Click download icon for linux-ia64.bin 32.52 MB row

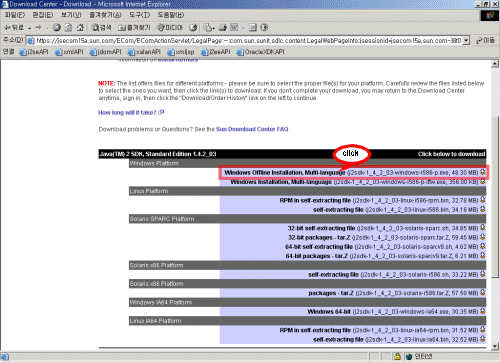(482, 339)
